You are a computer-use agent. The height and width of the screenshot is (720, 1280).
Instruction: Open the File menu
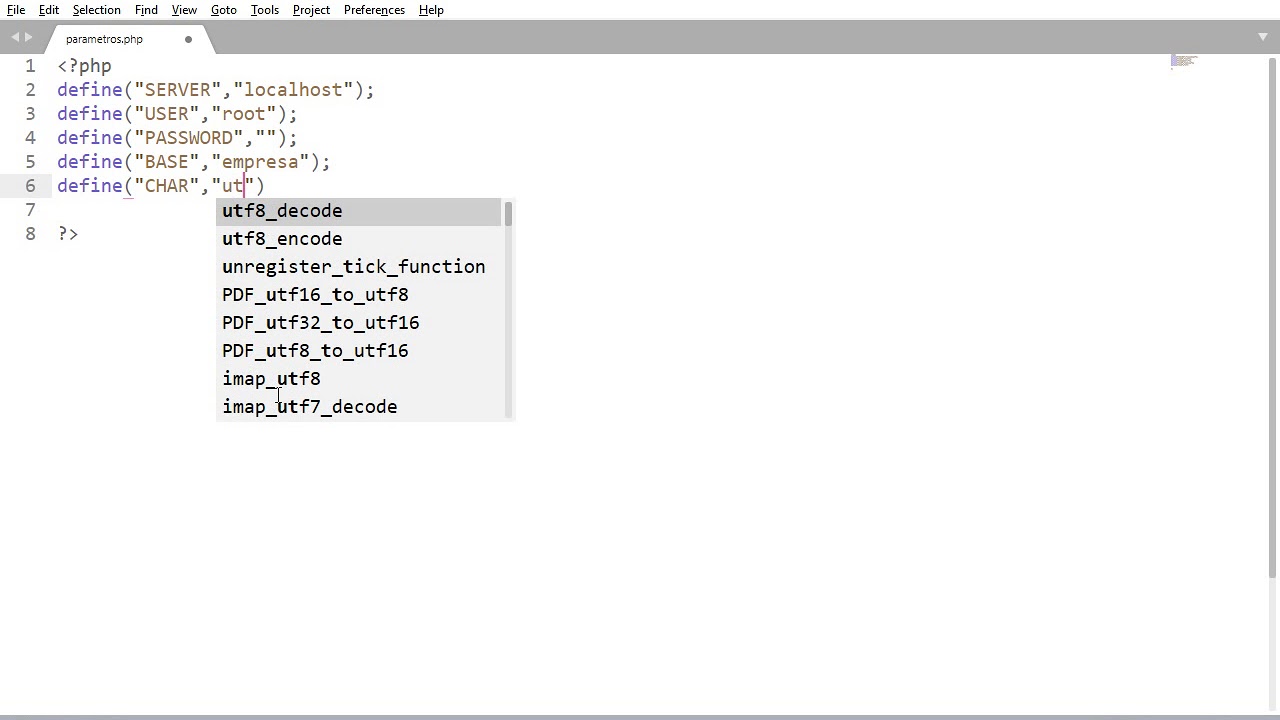tap(16, 10)
